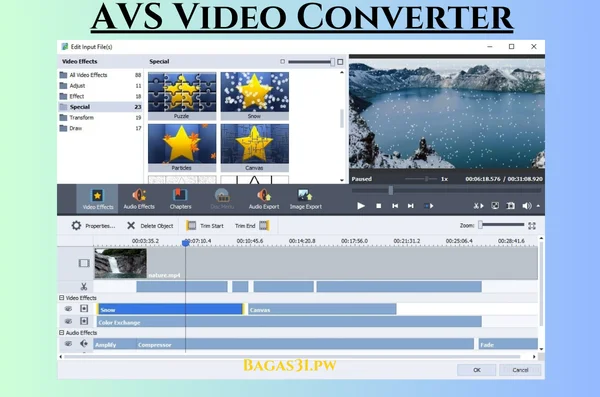Stop the preview playback
The height and width of the screenshot is (397, 600).
tap(378, 206)
